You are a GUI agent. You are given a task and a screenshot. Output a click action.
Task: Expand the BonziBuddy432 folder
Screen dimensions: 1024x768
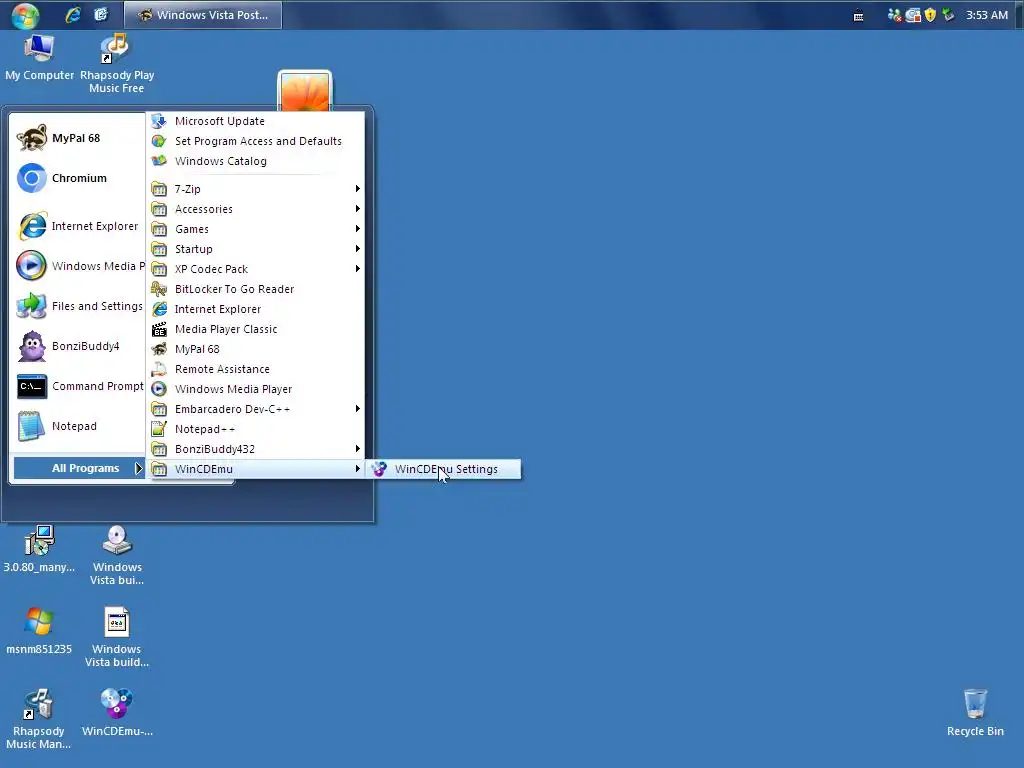coord(256,449)
